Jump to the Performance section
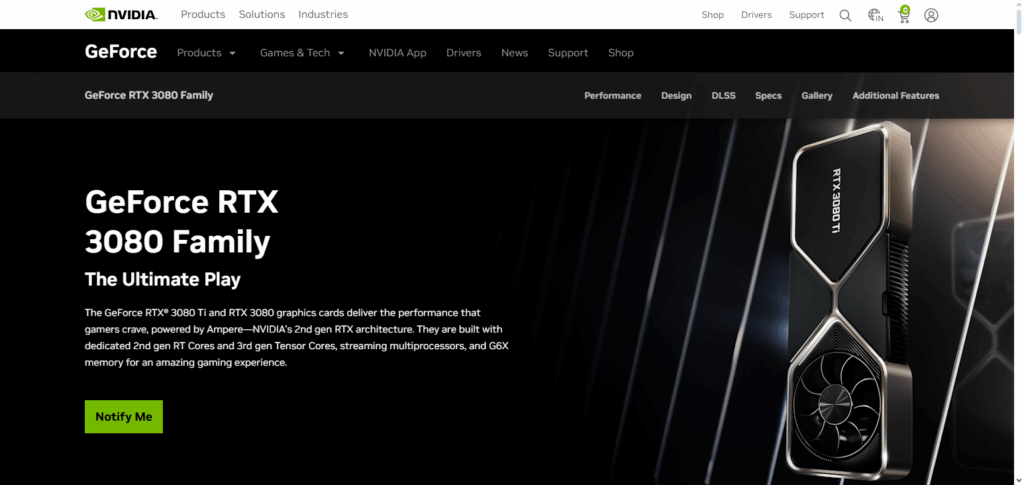Screen dimensions: 1024x485 point(613,95)
